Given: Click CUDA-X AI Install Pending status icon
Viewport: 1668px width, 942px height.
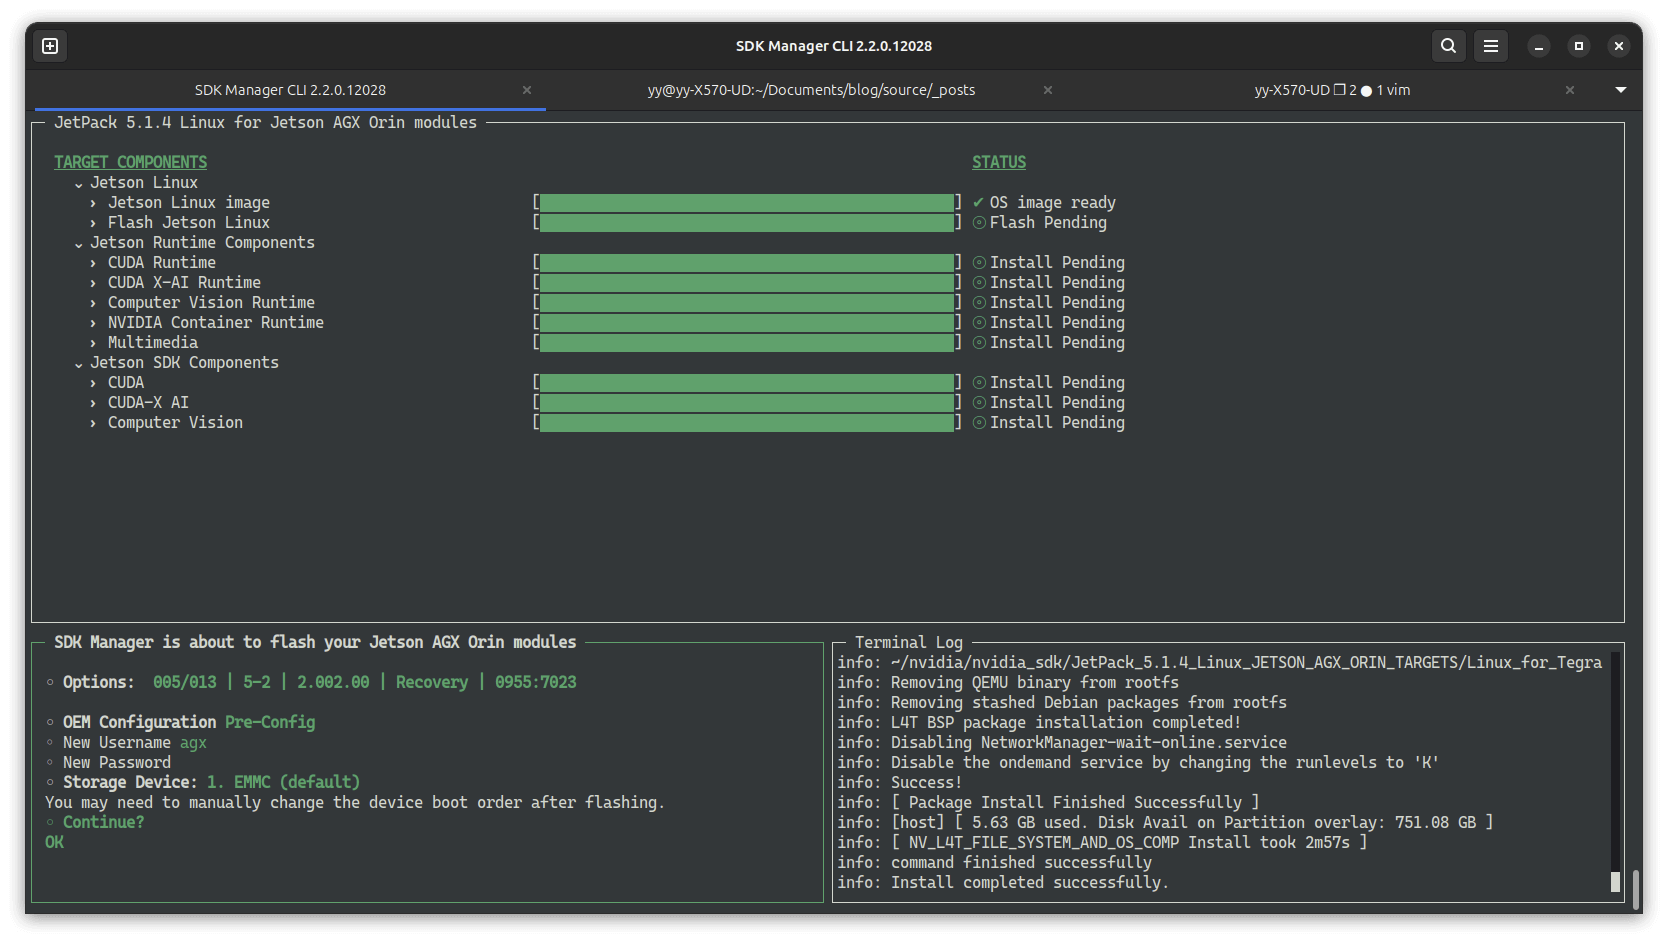Looking at the screenshot, I should coord(979,402).
